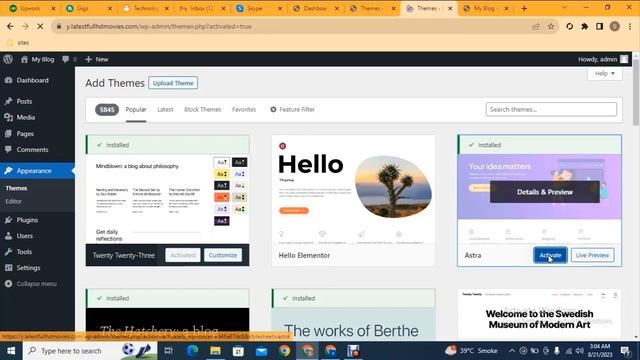Open Swedish Museum of Modern Art theme
Viewport: 640px width, 360px height.
(x=540, y=314)
